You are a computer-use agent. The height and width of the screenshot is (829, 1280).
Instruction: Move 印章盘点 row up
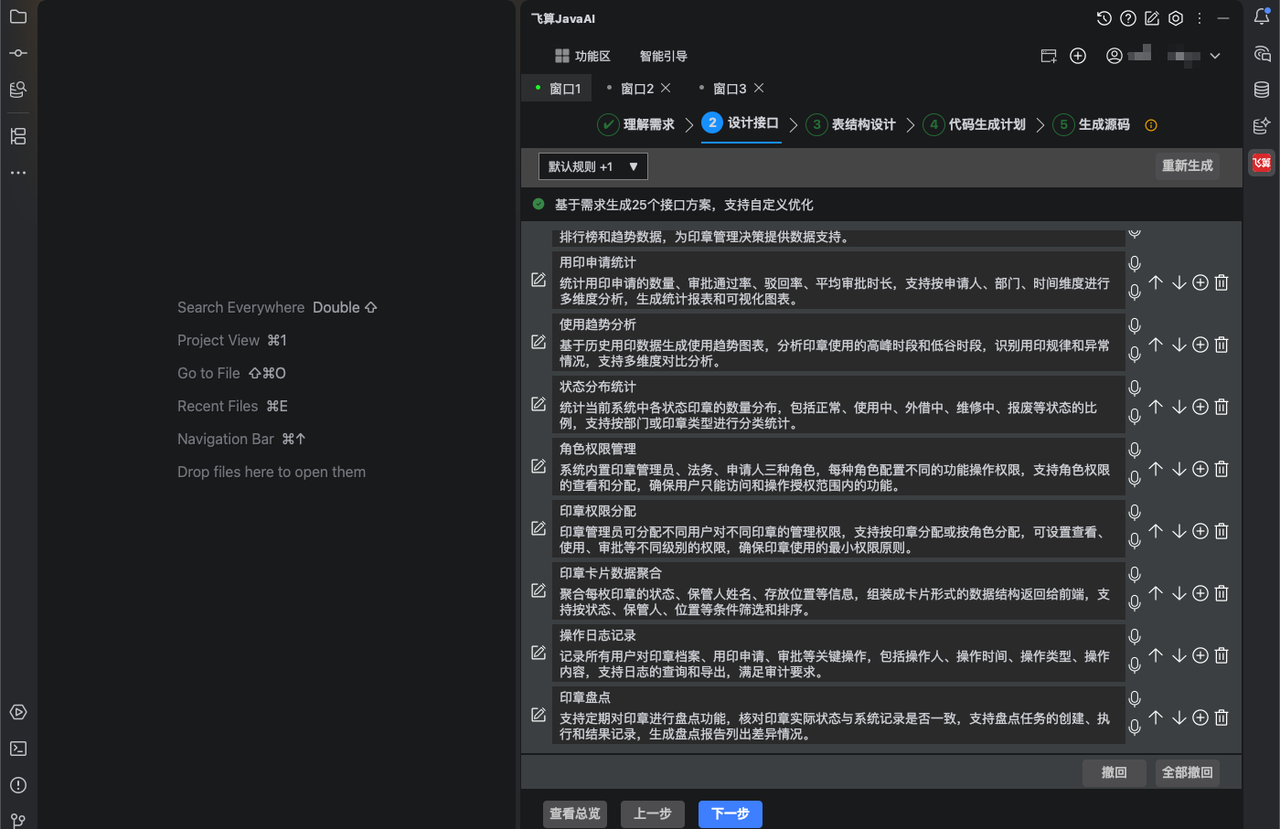1156,718
